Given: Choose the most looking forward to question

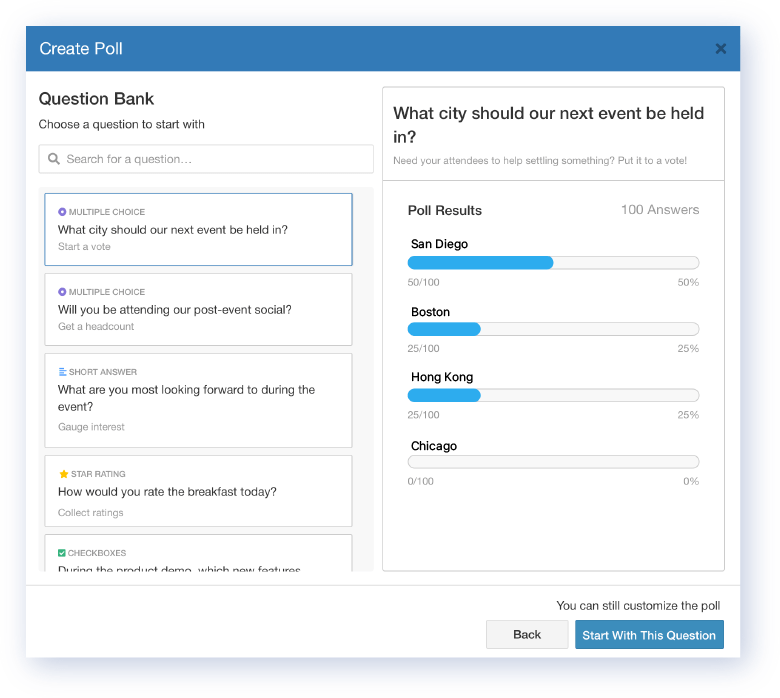Looking at the screenshot, I should pyautogui.click(x=198, y=400).
